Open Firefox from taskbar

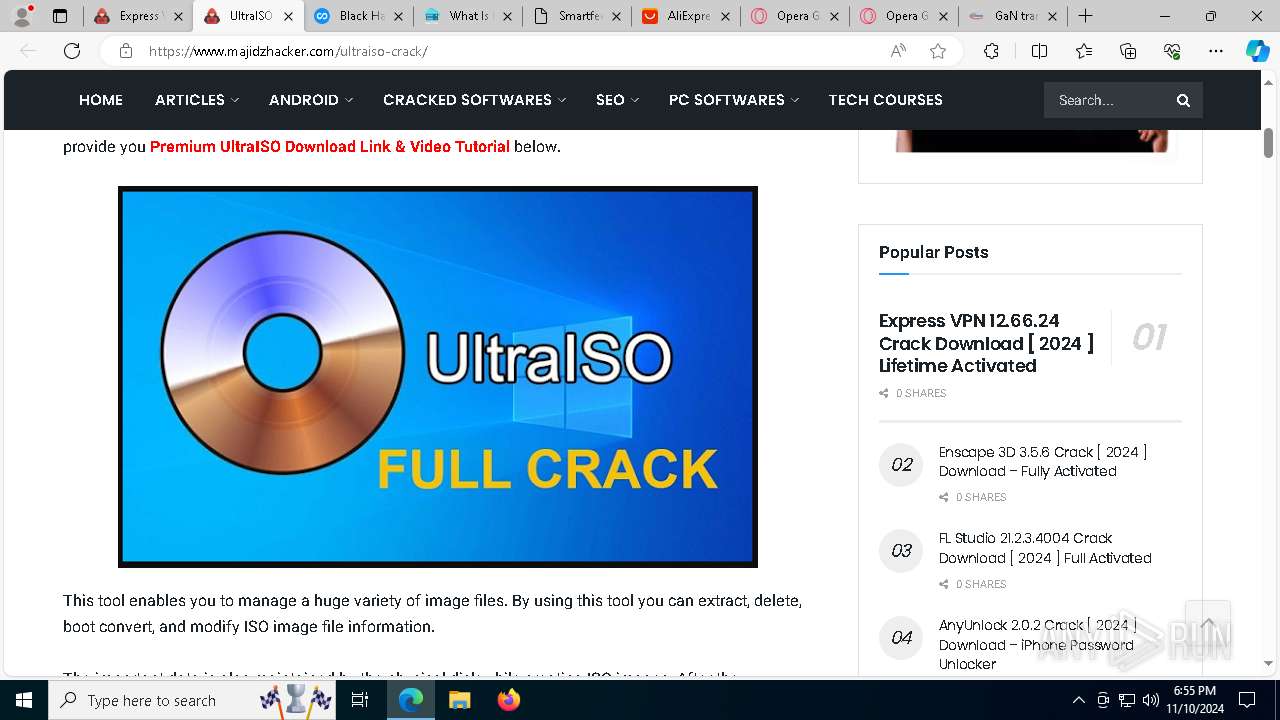tap(508, 700)
